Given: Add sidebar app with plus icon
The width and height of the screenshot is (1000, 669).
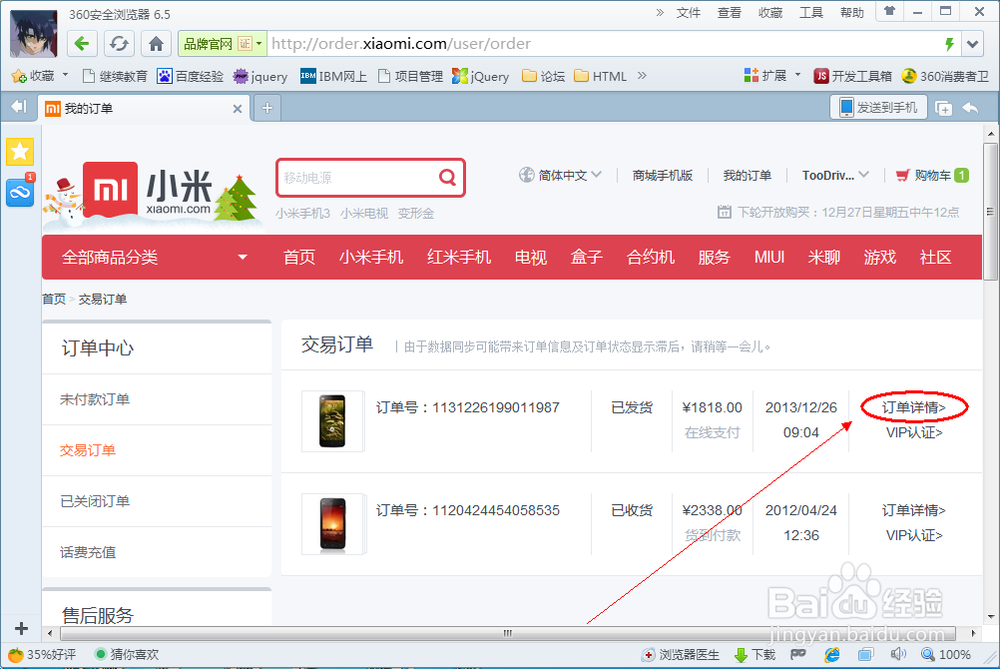Looking at the screenshot, I should [21, 629].
